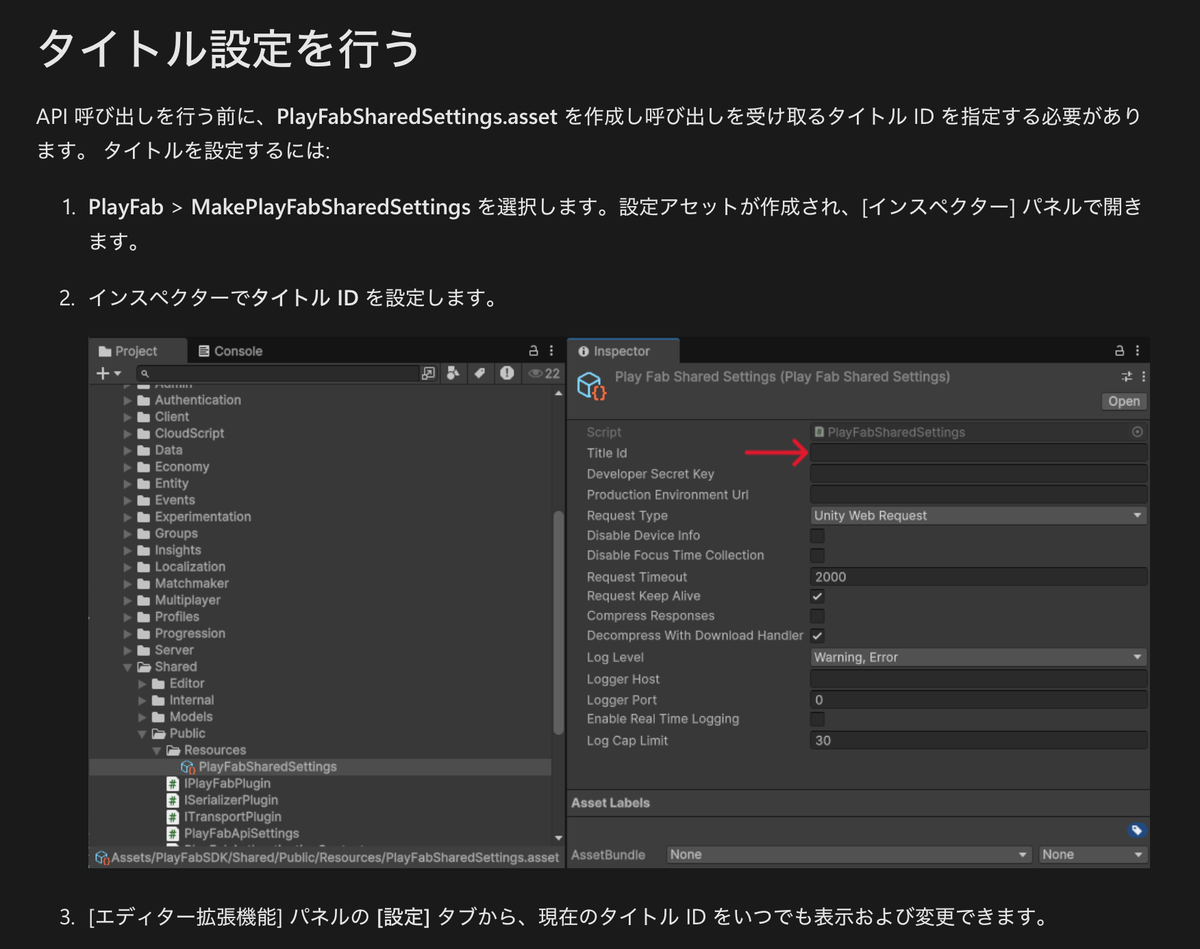Click Request Timeout field showing 2000
Image resolution: width=1200 pixels, height=949 pixels.
pos(978,577)
